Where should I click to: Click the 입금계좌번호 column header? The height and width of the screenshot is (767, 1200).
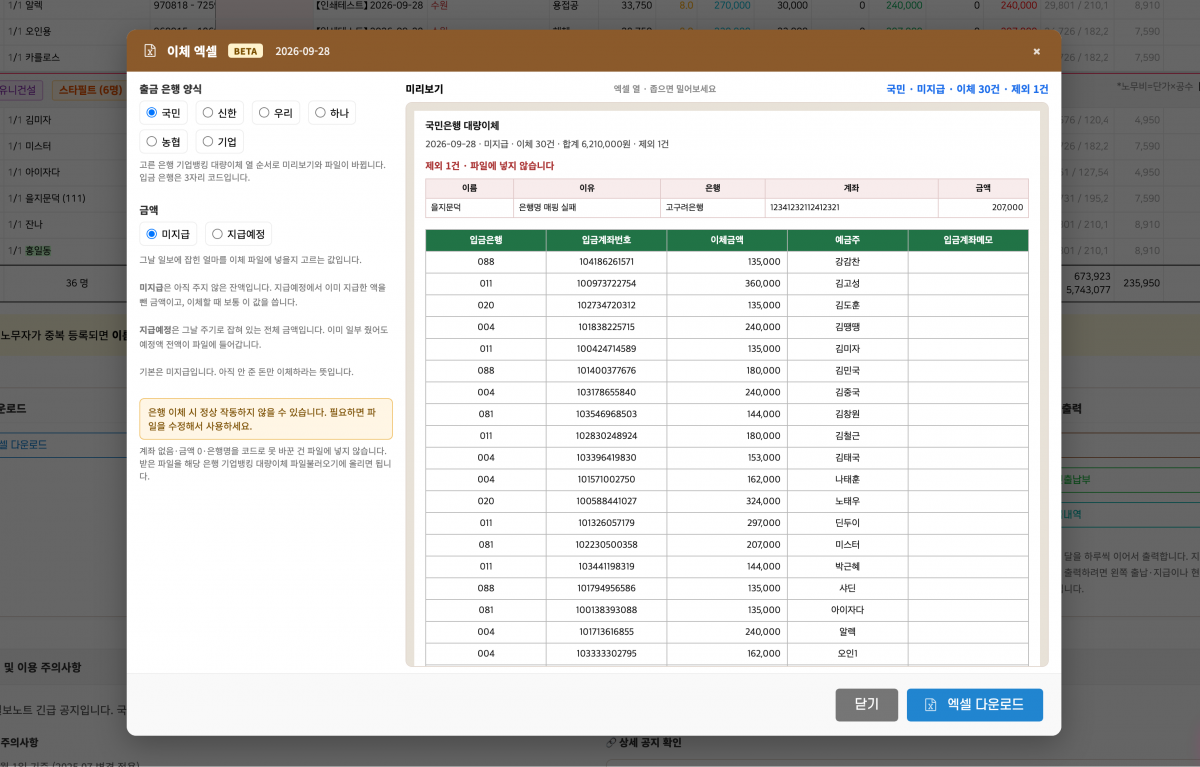coord(606,240)
